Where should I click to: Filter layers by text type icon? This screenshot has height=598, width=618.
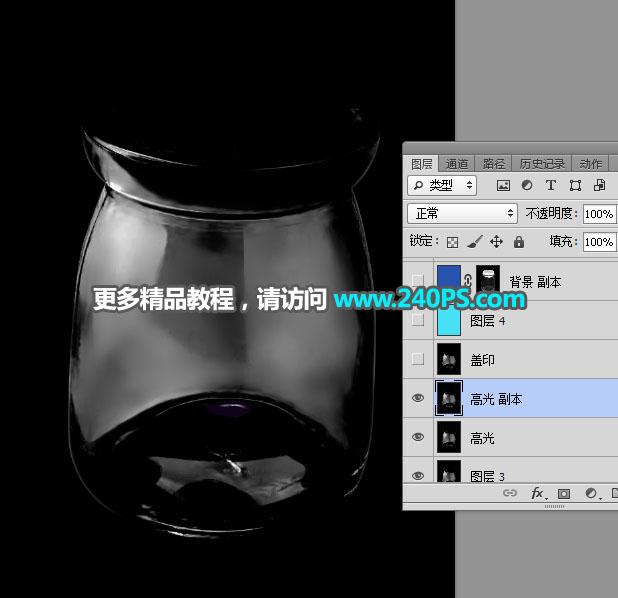[x=551, y=185]
